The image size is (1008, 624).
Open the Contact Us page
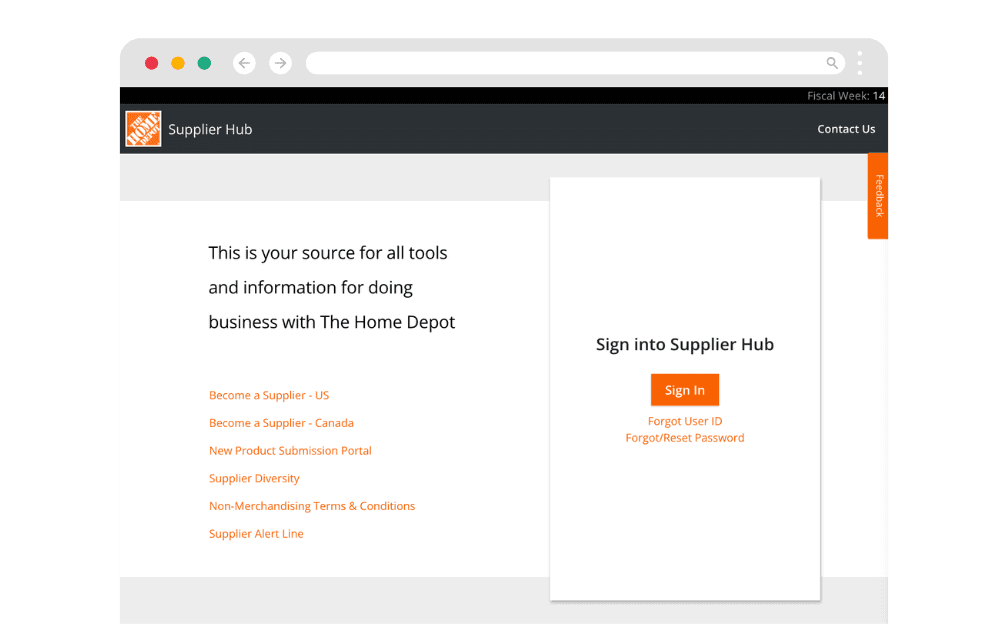point(846,129)
